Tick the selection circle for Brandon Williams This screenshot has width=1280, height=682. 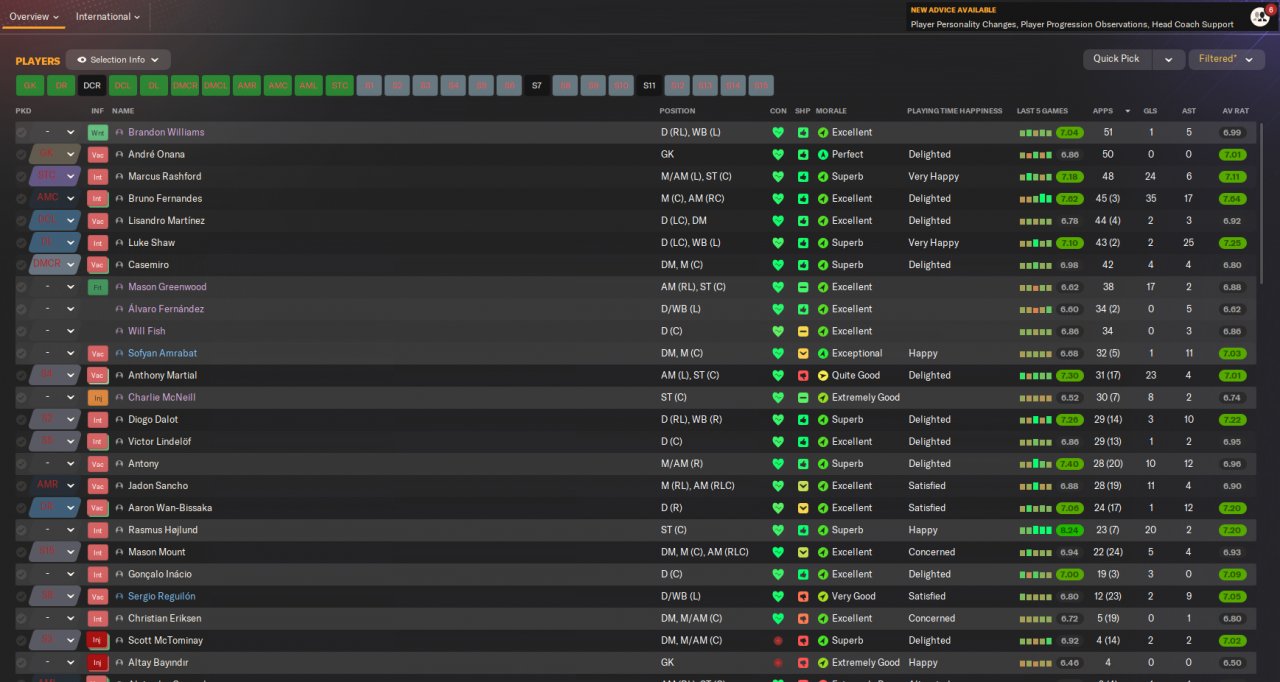click(21, 133)
